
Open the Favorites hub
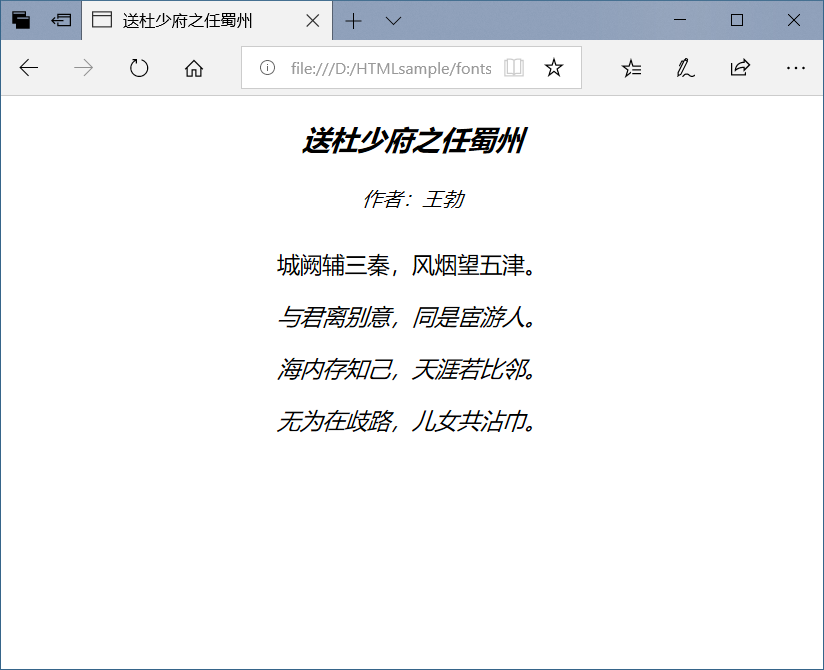[x=631, y=68]
